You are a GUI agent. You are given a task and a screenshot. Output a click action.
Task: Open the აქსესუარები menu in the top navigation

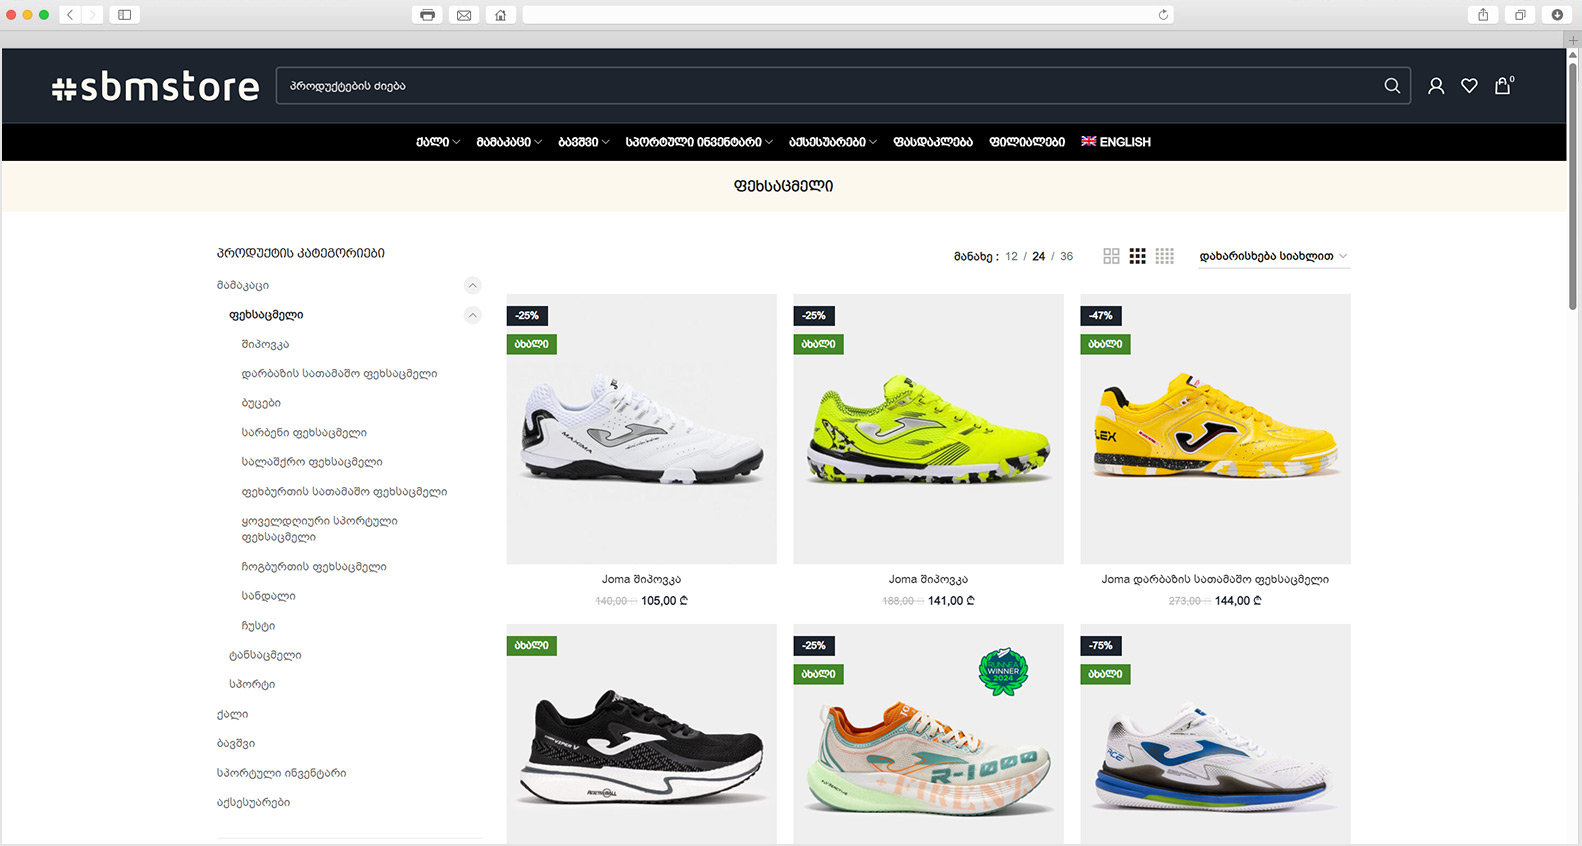coord(833,142)
